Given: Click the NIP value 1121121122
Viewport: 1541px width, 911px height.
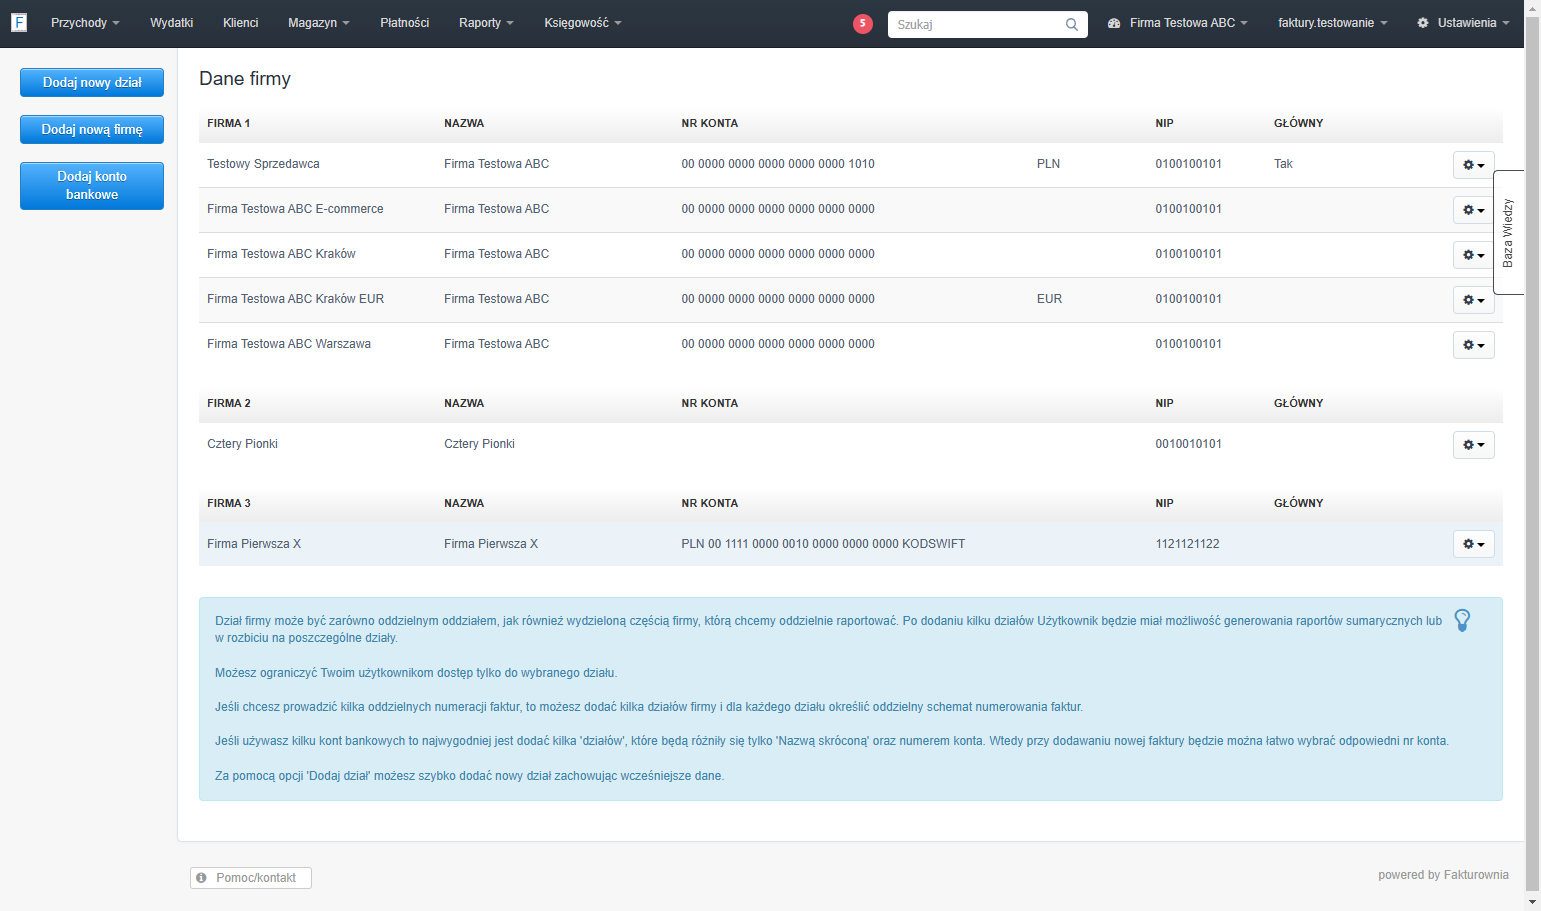Looking at the screenshot, I should tap(1188, 544).
